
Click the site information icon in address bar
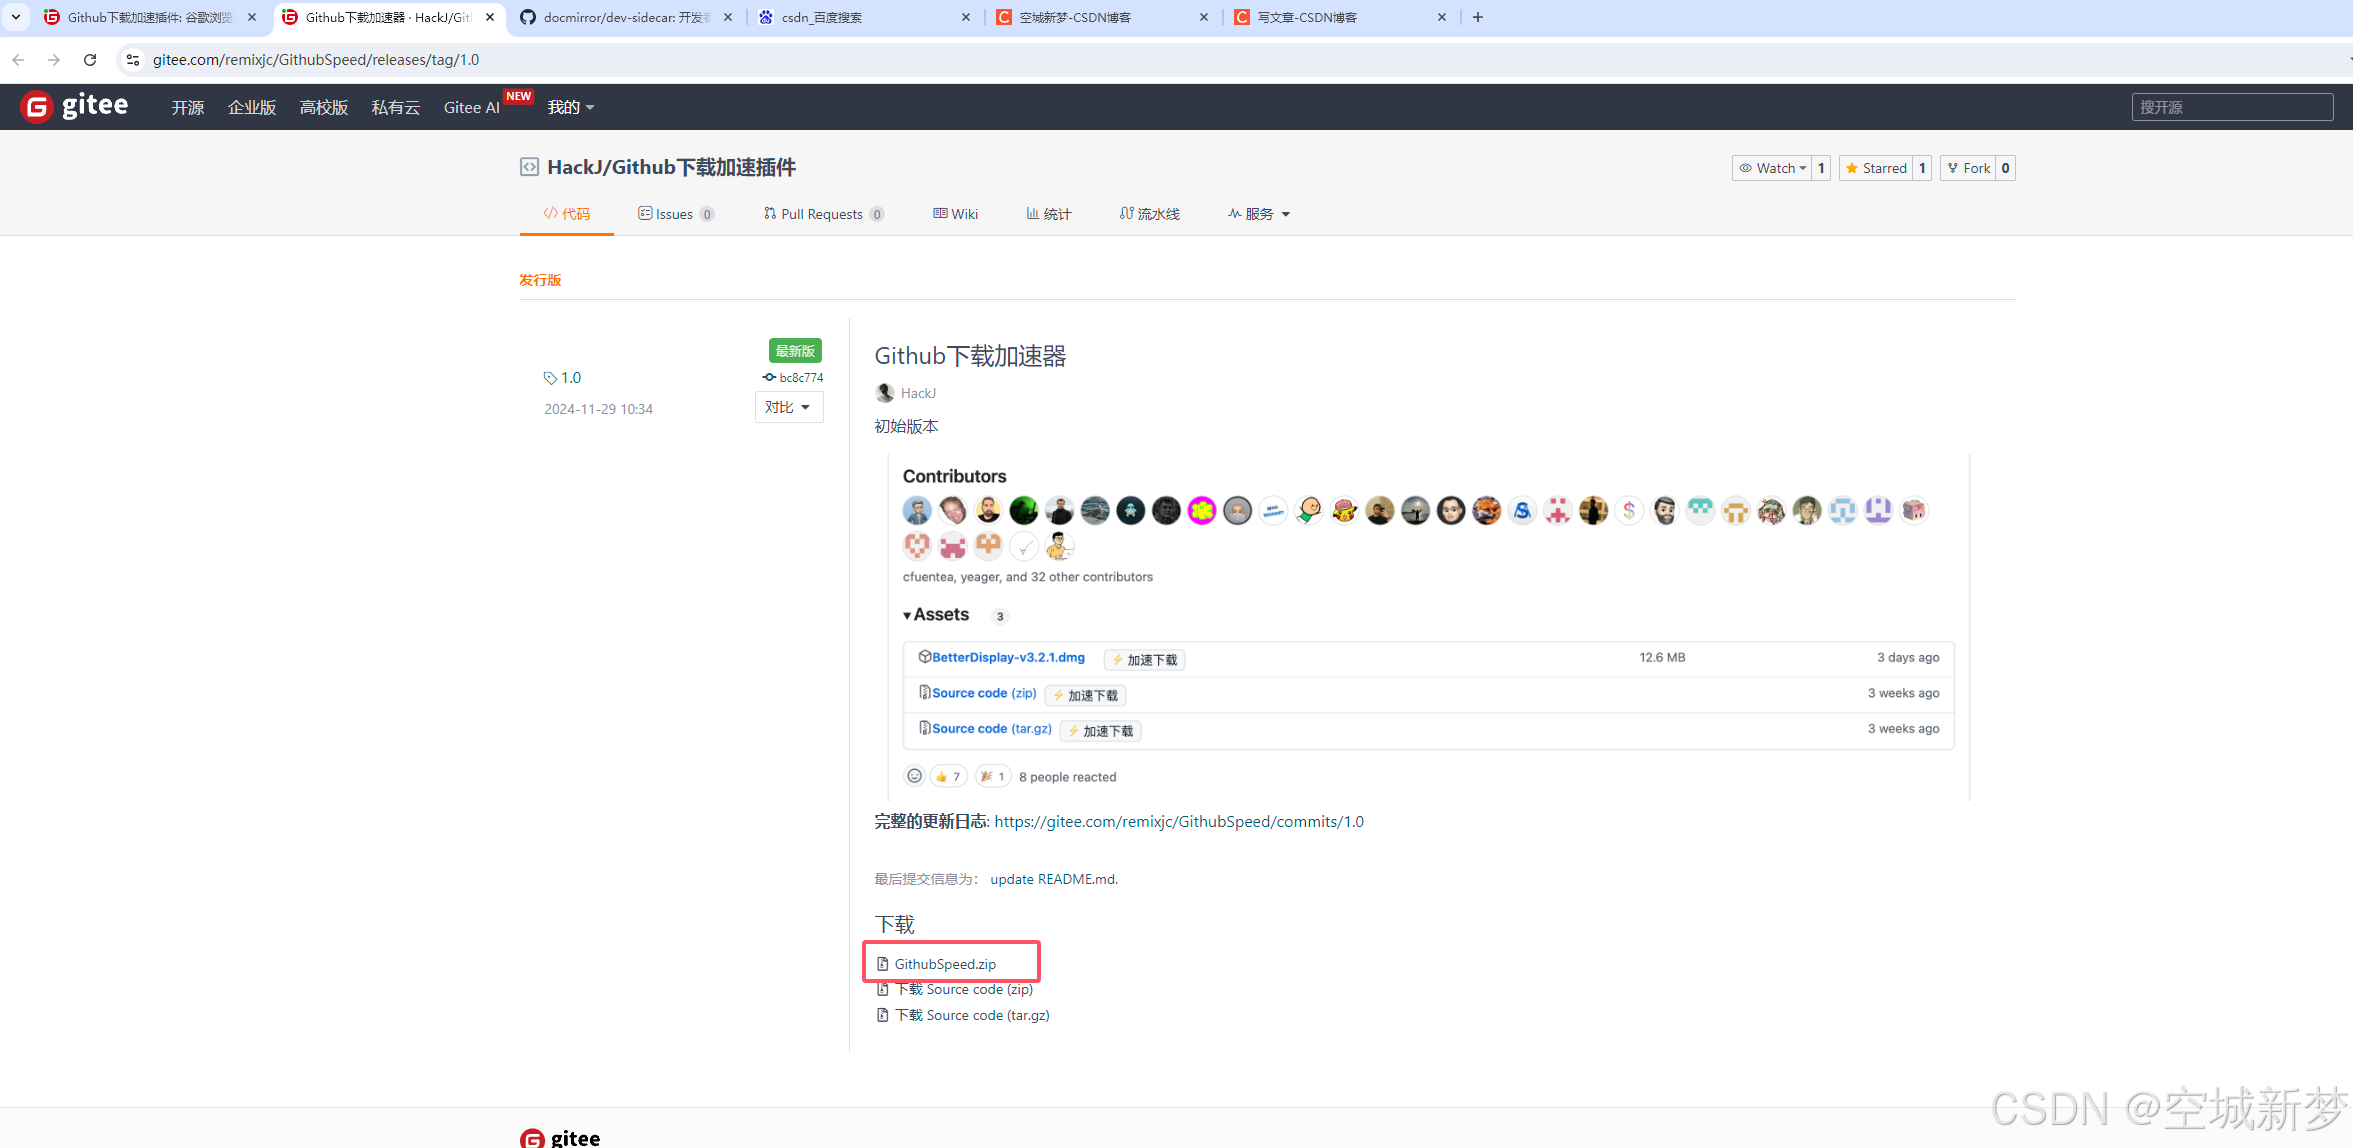132,60
